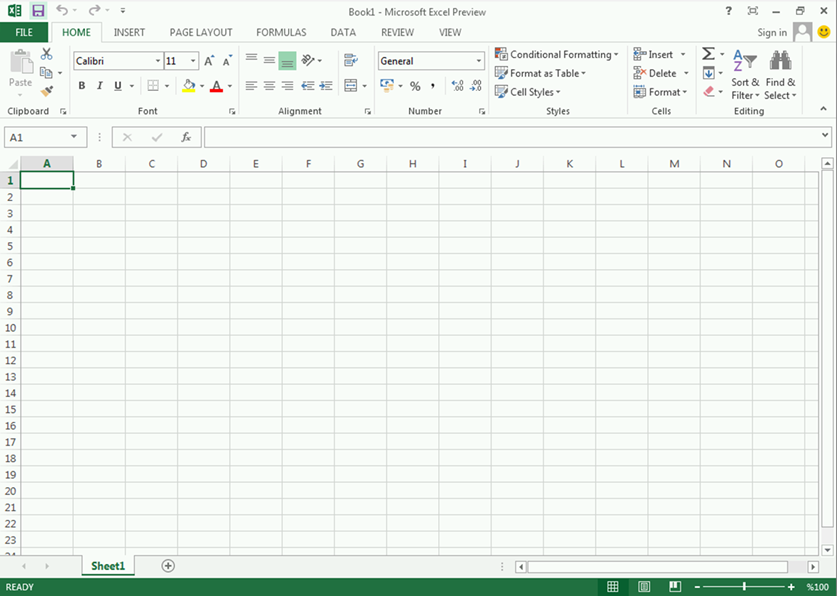Set Middle Align vertical alignment
This screenshot has width=837, height=596.
pos(269,60)
